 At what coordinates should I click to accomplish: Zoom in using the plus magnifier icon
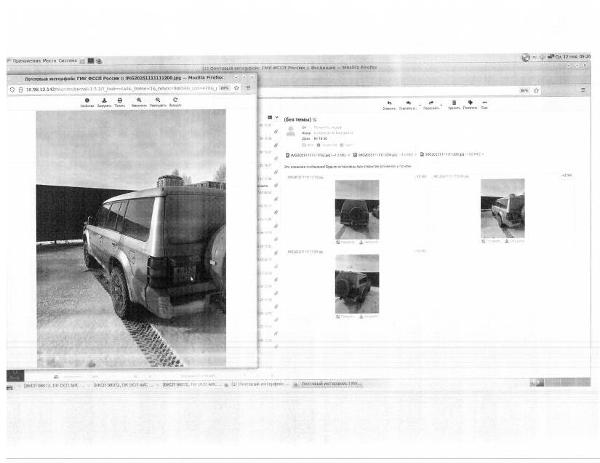157,101
